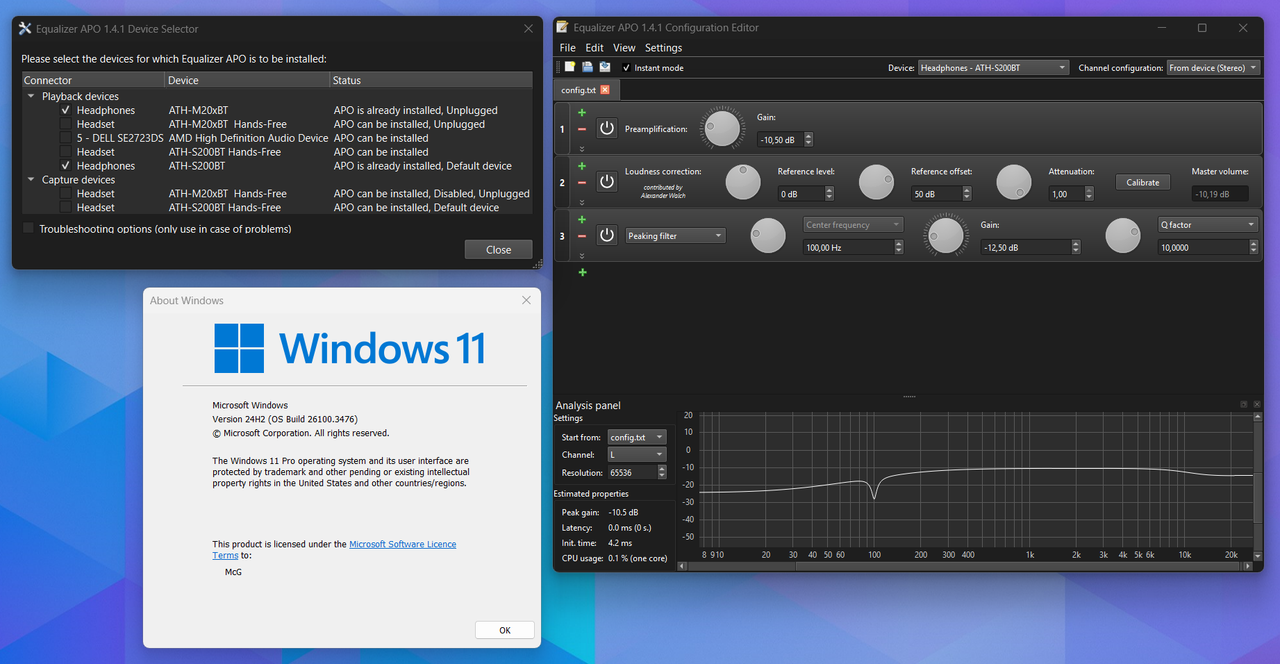Click Configuration Editor title bar app icon
The height and width of the screenshot is (664, 1280).
563,27
